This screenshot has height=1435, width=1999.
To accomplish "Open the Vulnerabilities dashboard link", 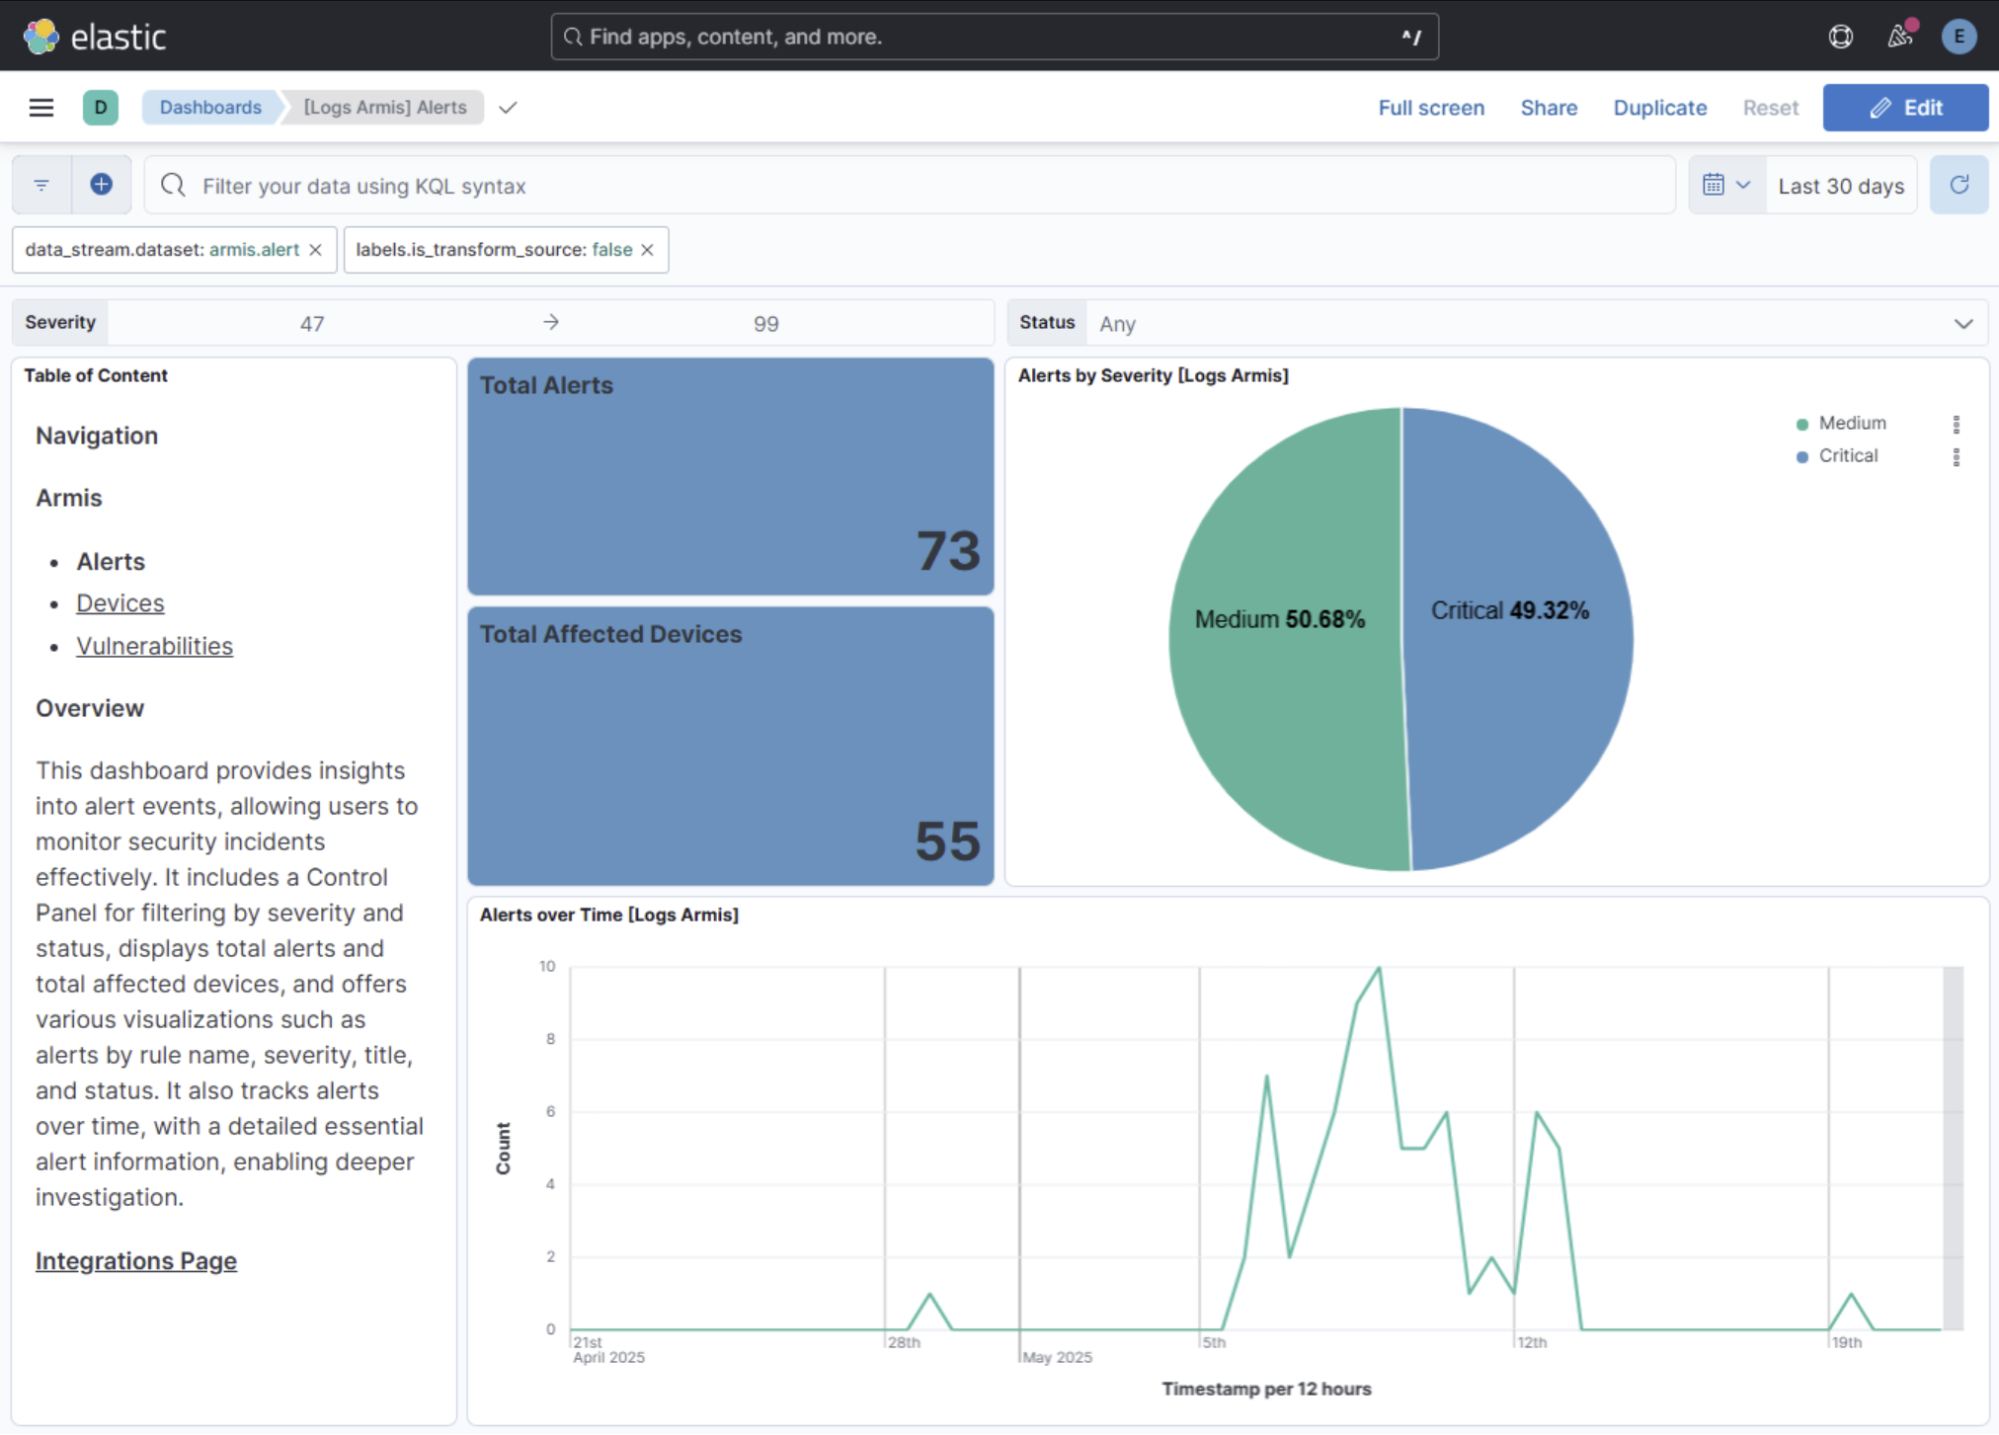I will click(154, 646).
